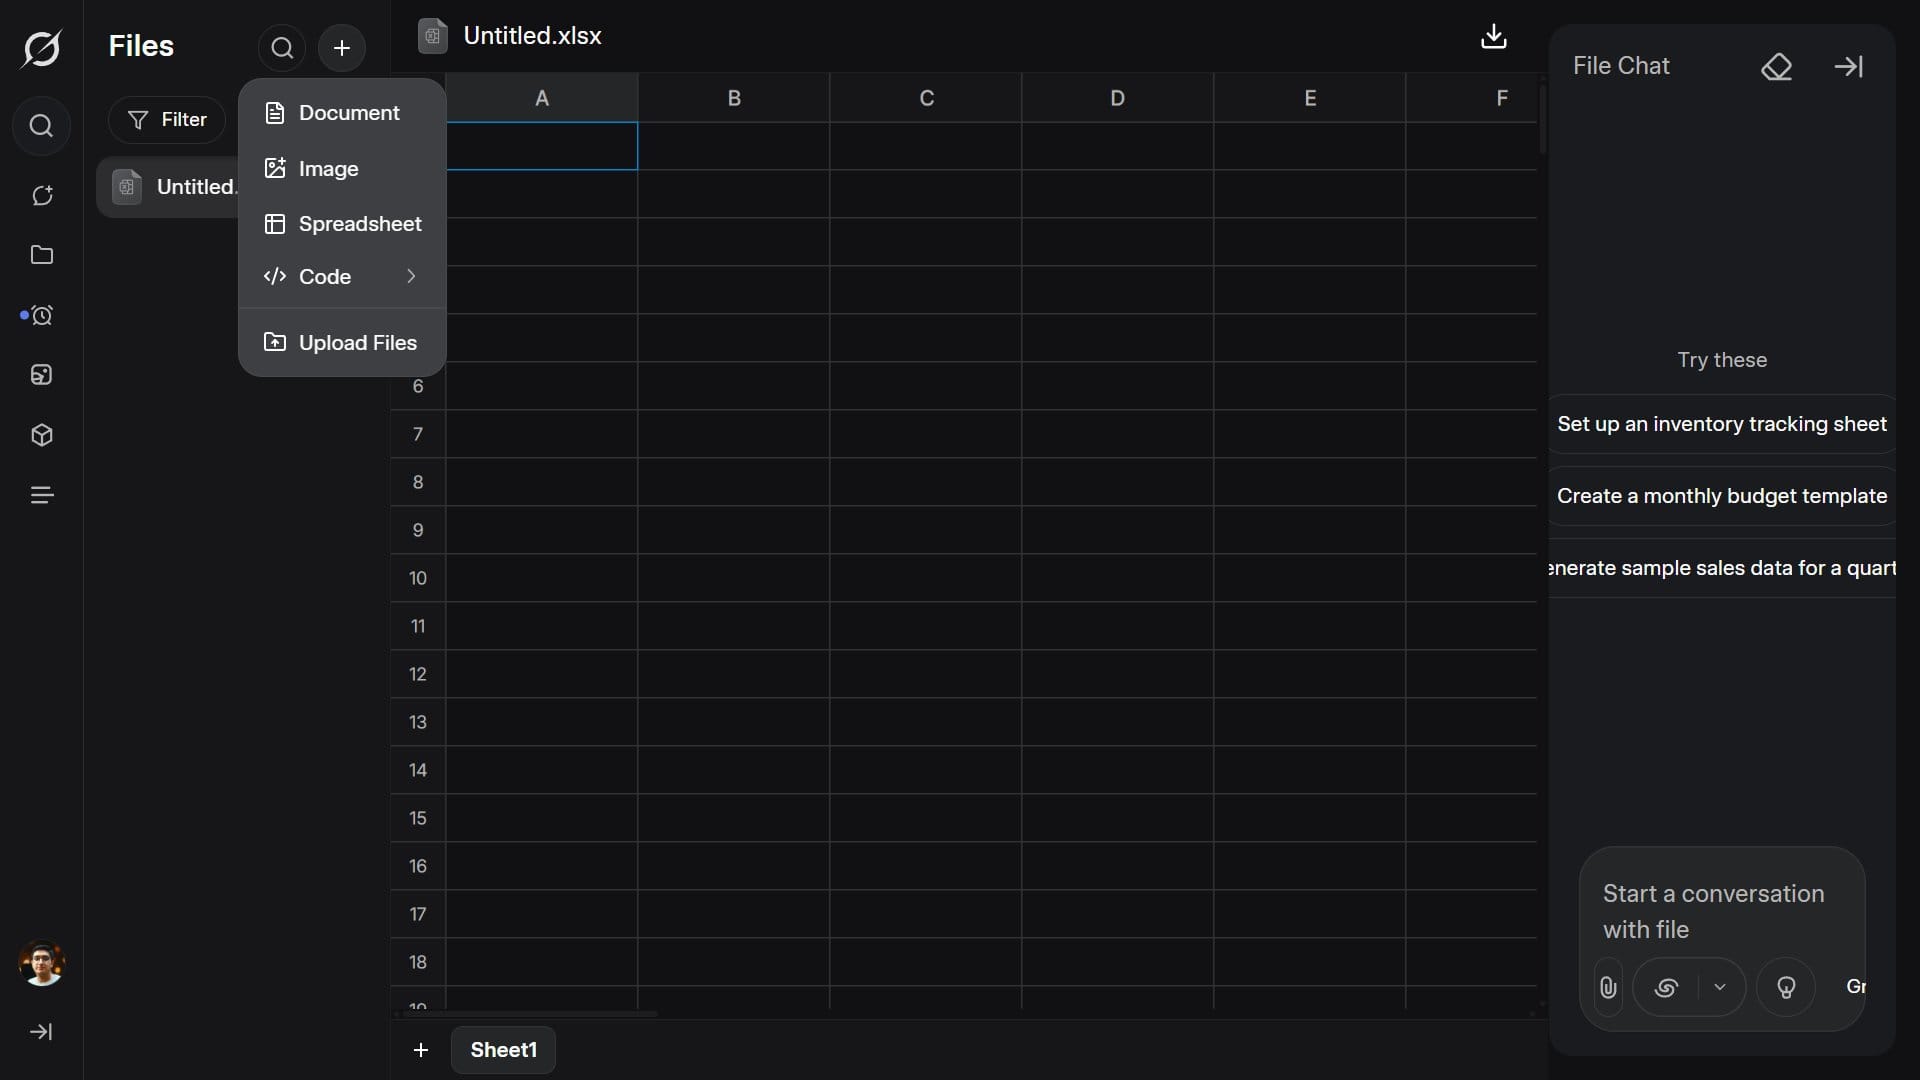The image size is (1920, 1080).
Task: Open scheduled tasks alarm icon in sidebar
Action: pos(41,316)
